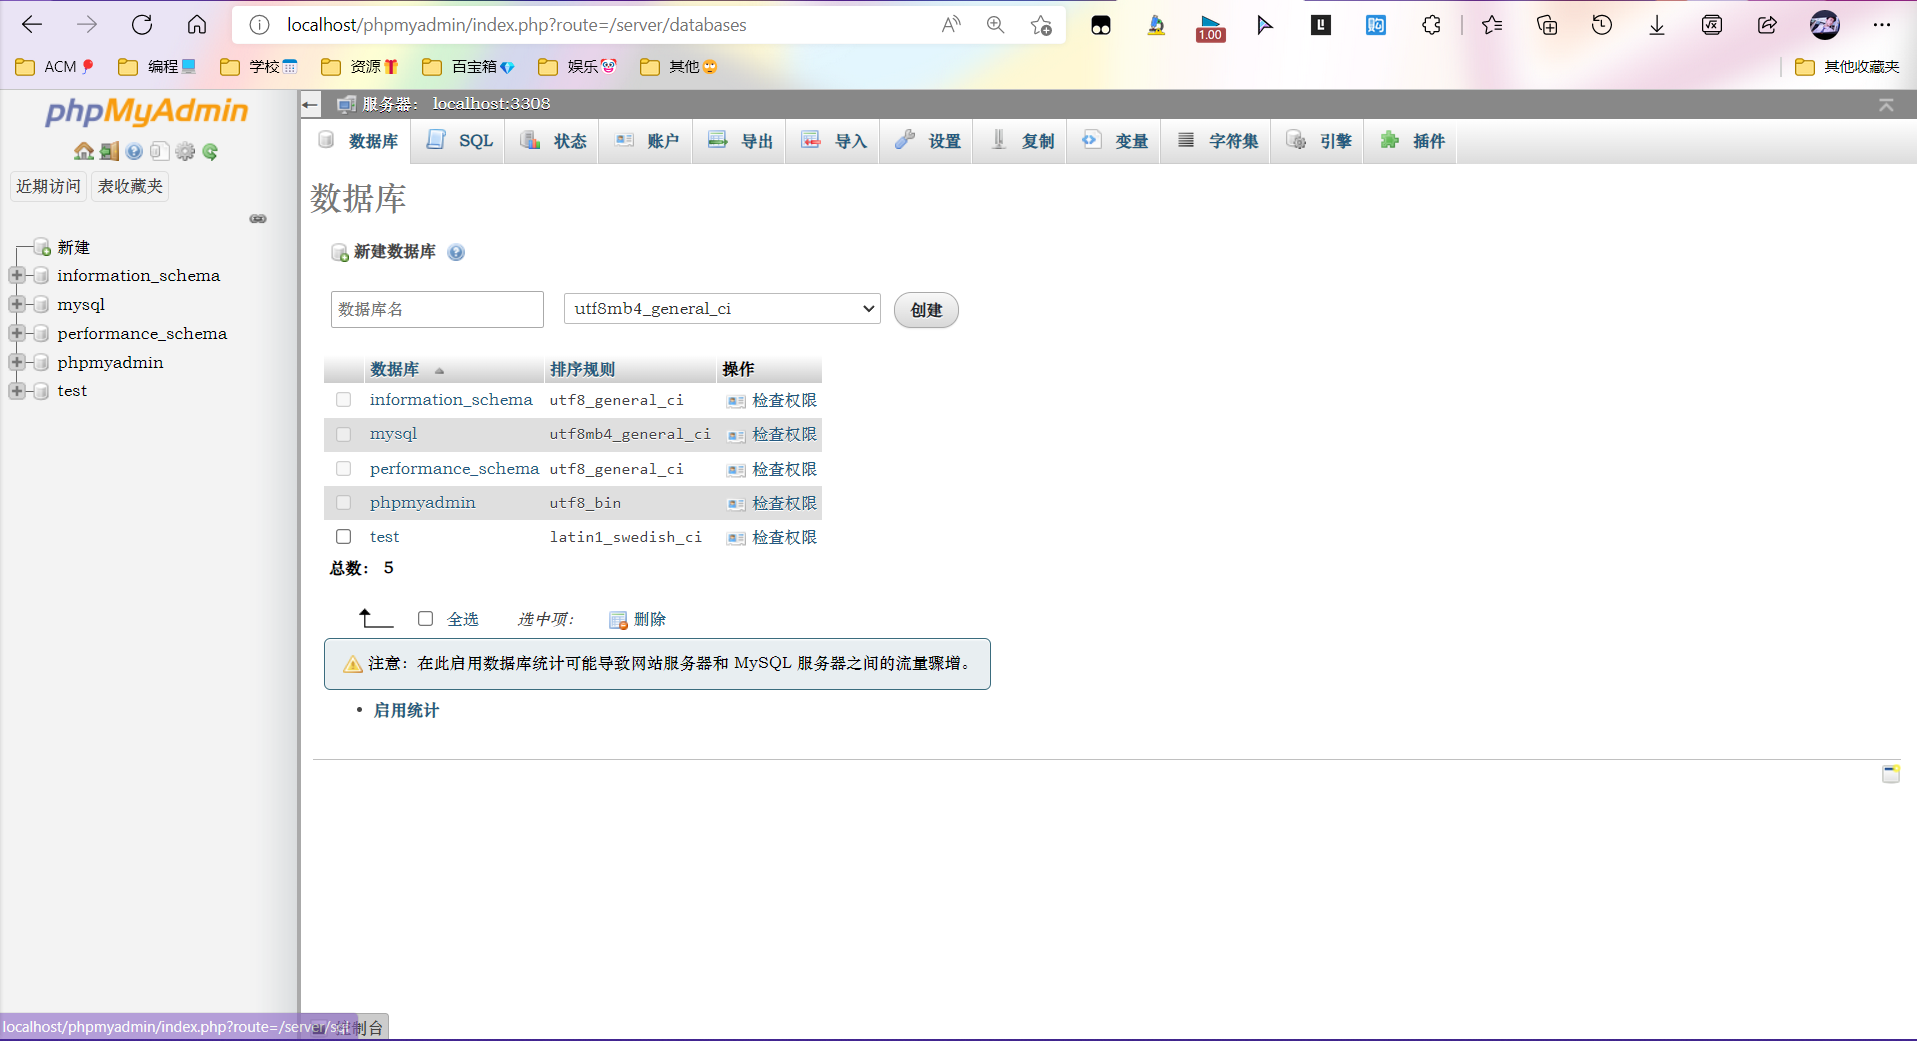The height and width of the screenshot is (1041, 1917).
Task: Expand information_schema in navigation tree
Action: coord(17,275)
